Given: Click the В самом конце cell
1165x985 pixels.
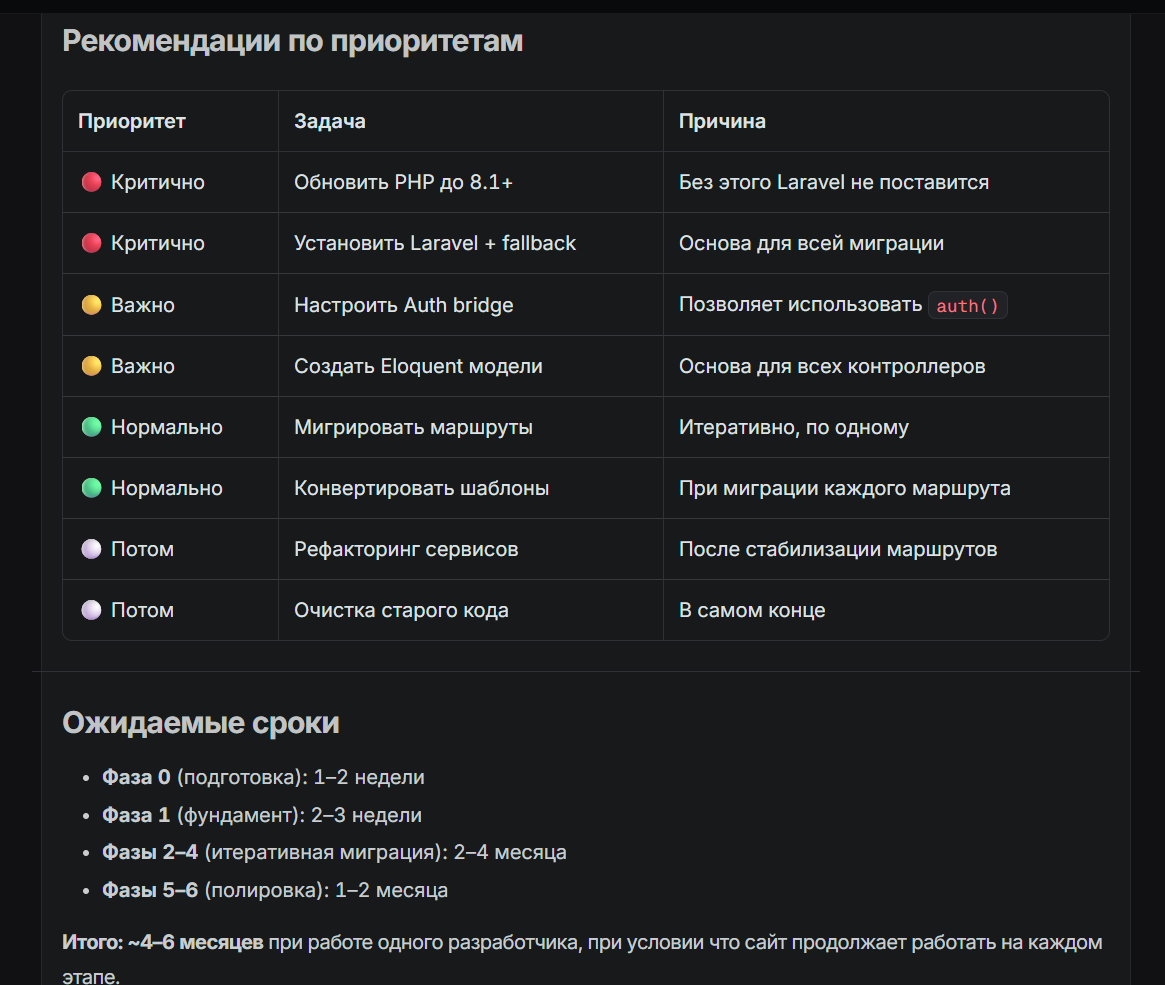Looking at the screenshot, I should pos(752,610).
